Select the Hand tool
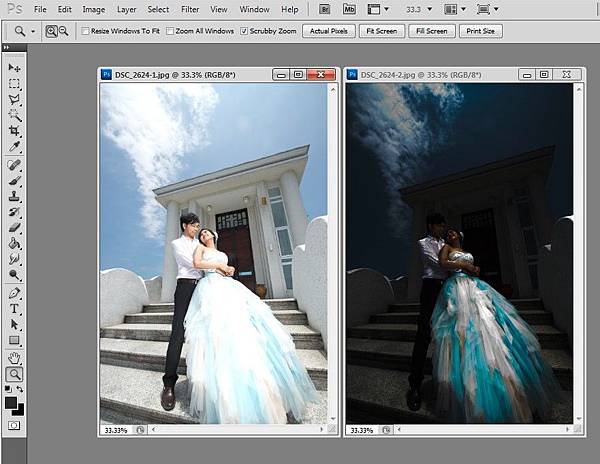Image resolution: width=600 pixels, height=464 pixels. click(15, 357)
